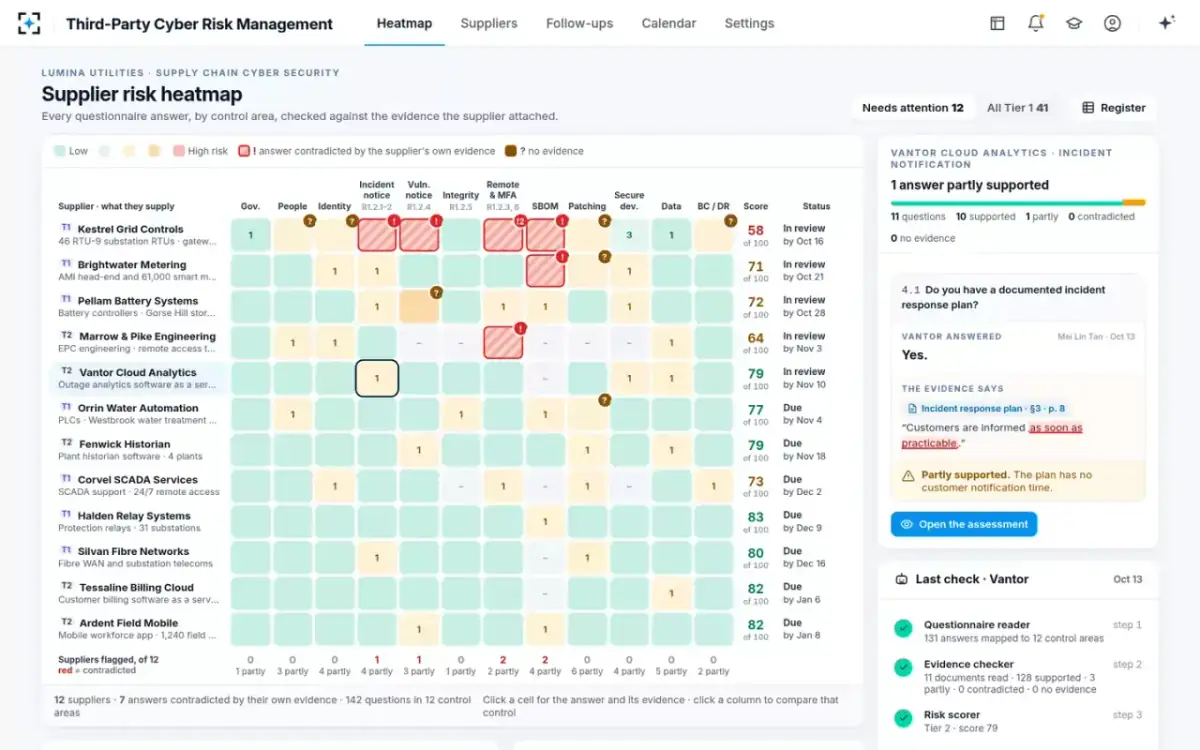1200x750 pixels.
Task: Click the High risk legend swatch
Action: (179, 151)
